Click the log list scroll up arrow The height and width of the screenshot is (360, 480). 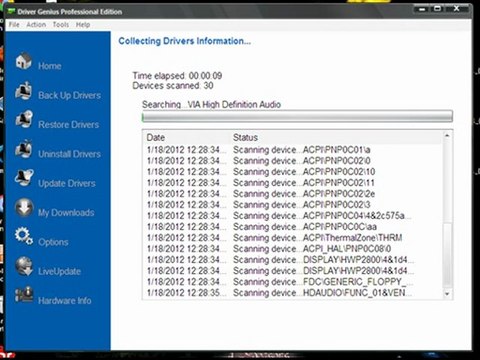(447, 136)
